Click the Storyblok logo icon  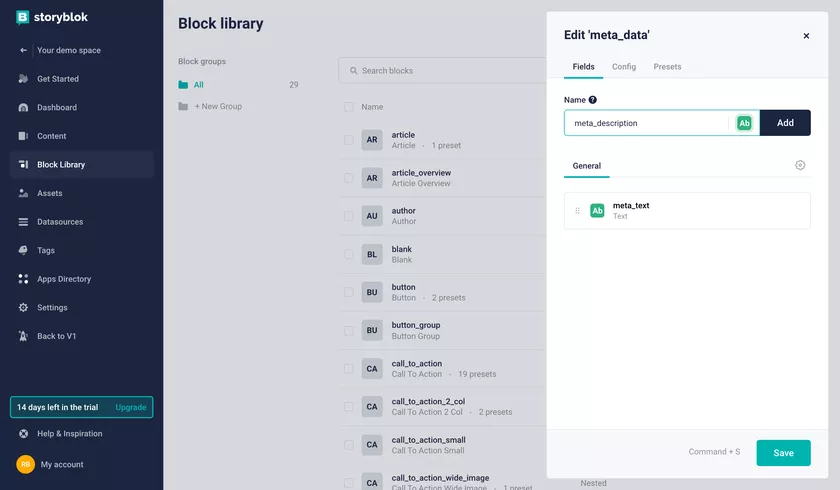[22, 17]
